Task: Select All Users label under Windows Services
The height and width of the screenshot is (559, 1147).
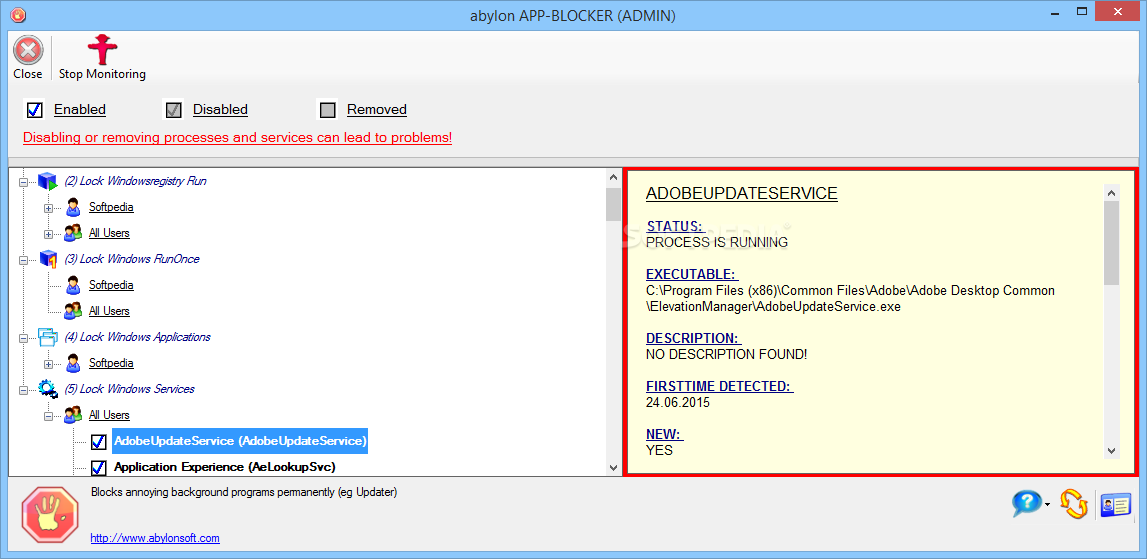Action: 109,415
